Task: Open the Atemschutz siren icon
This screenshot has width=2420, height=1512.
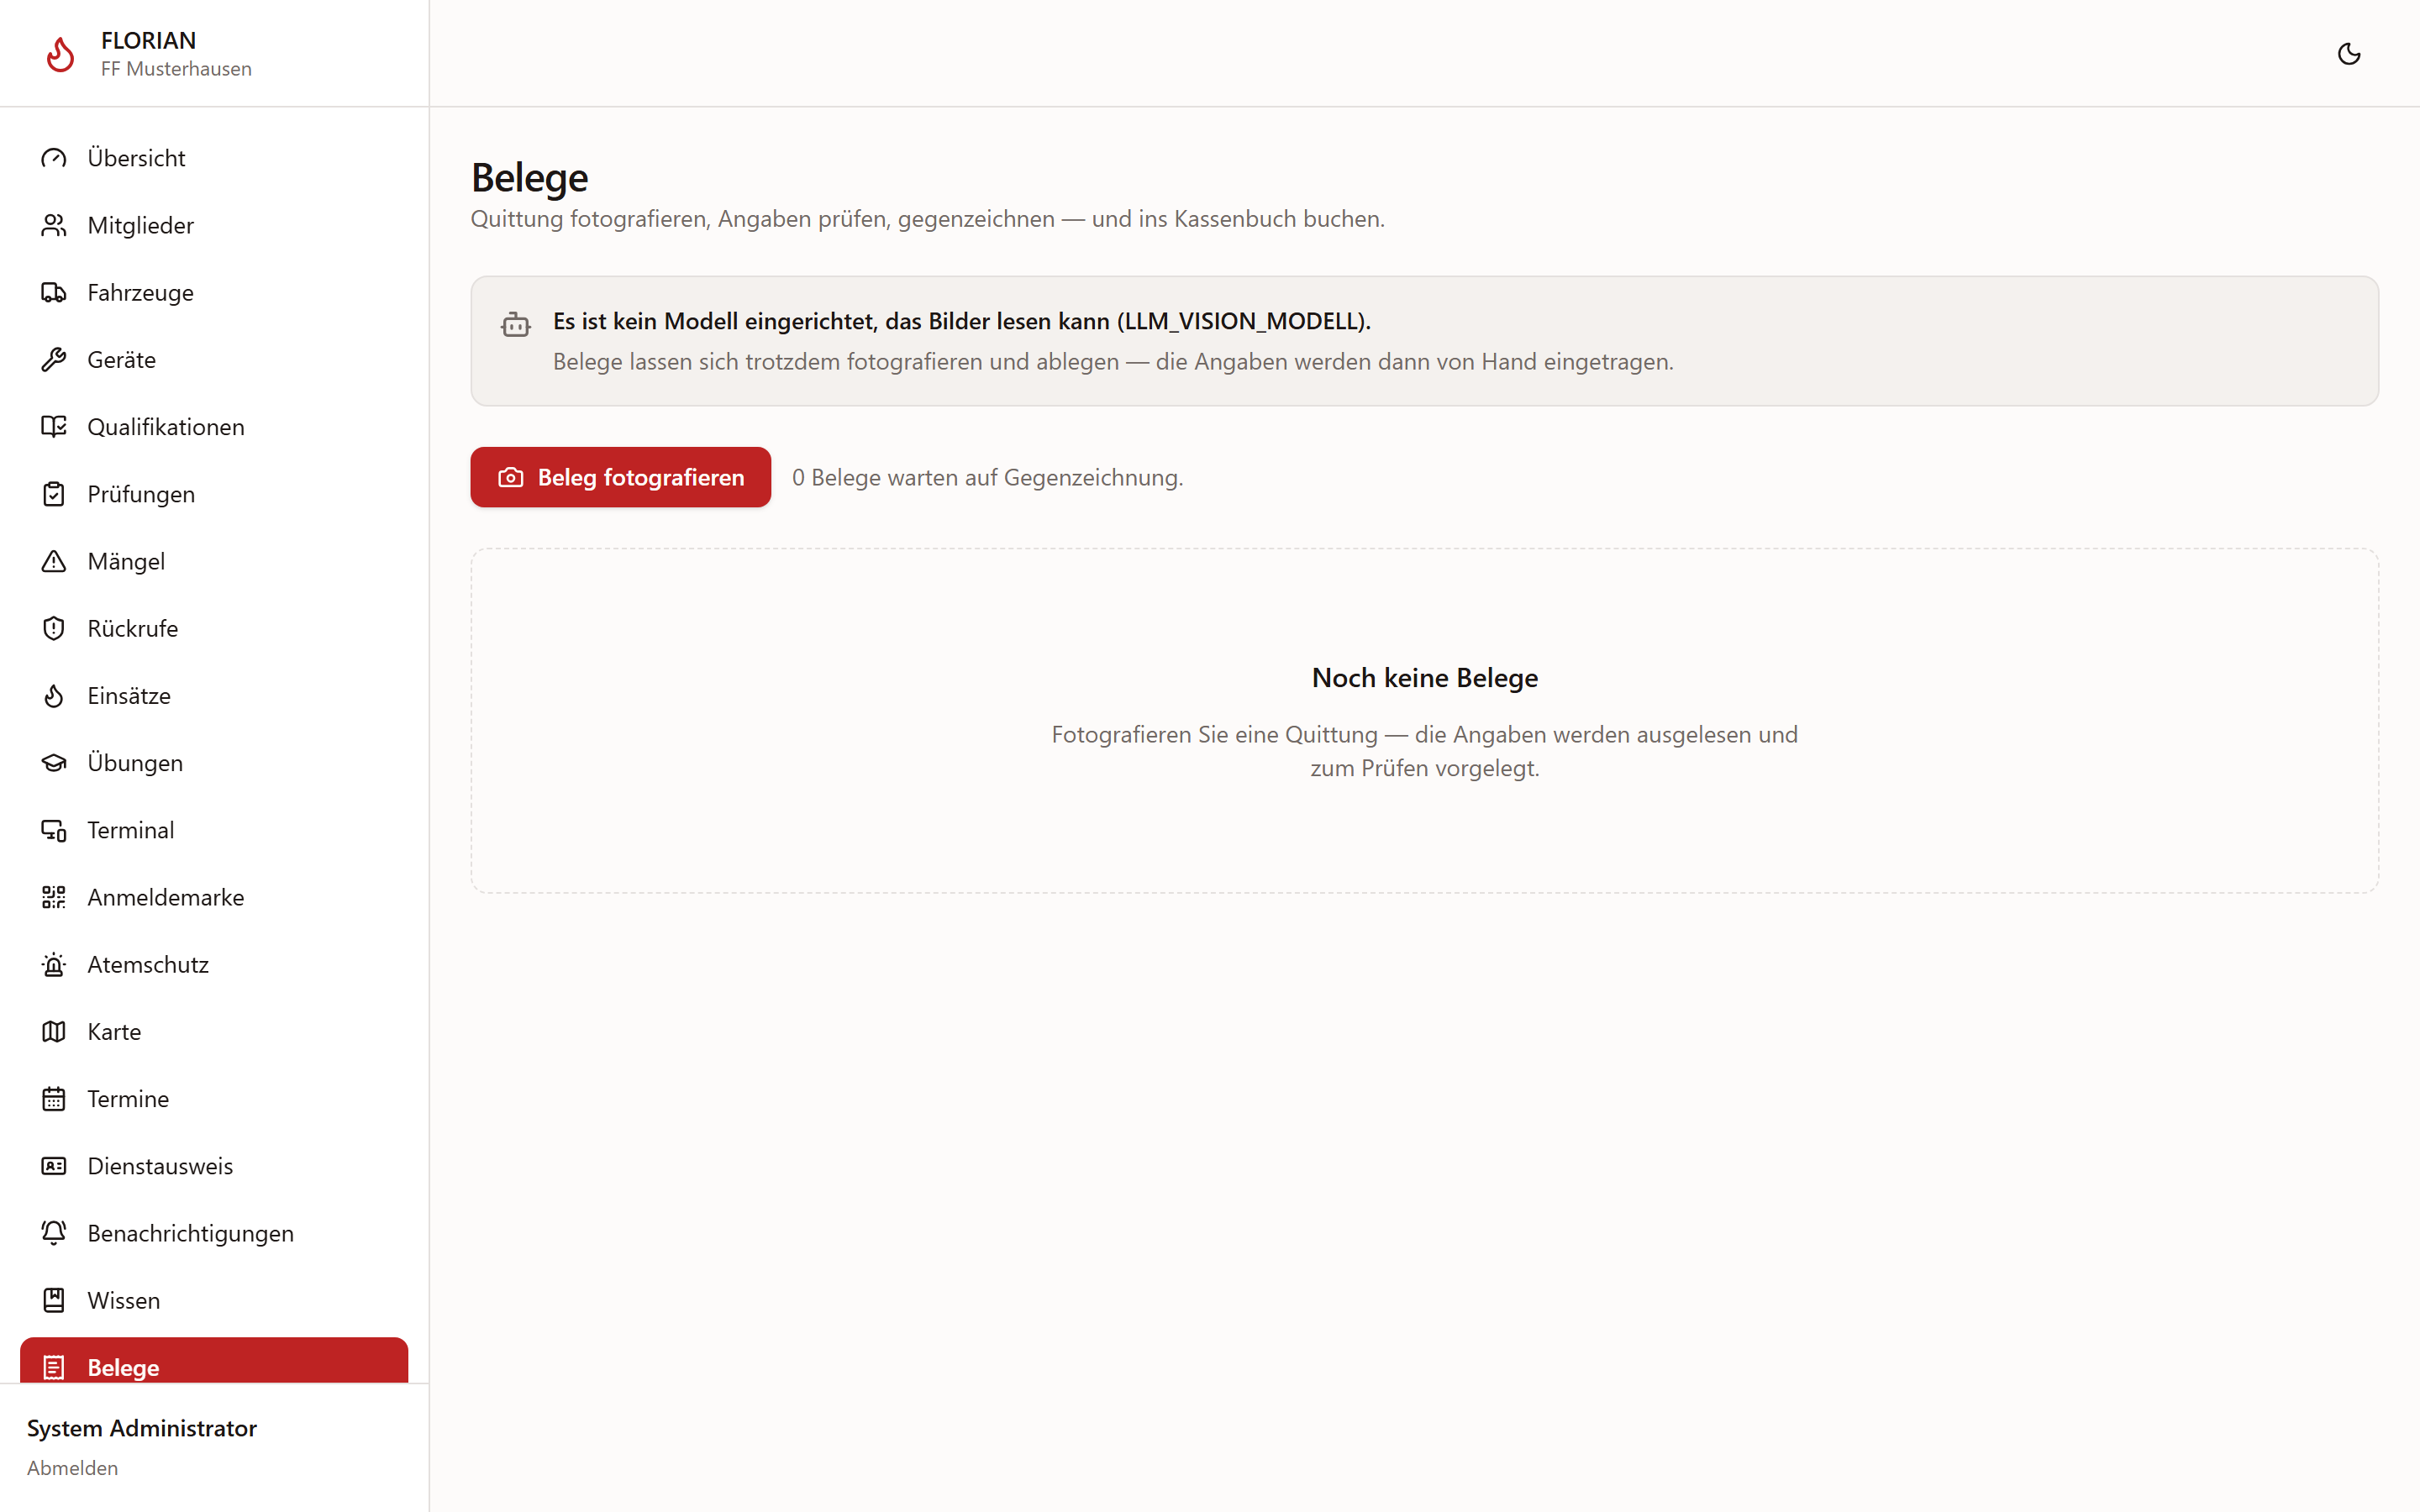Action: [x=54, y=964]
